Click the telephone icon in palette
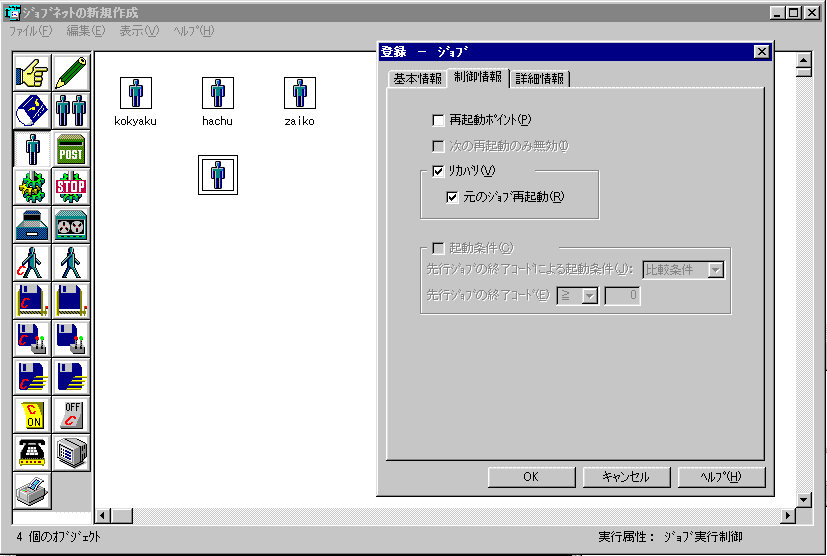 (32, 453)
